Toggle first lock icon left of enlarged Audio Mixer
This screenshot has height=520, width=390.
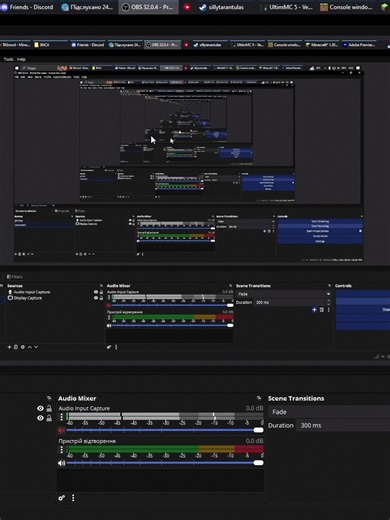[49, 408]
